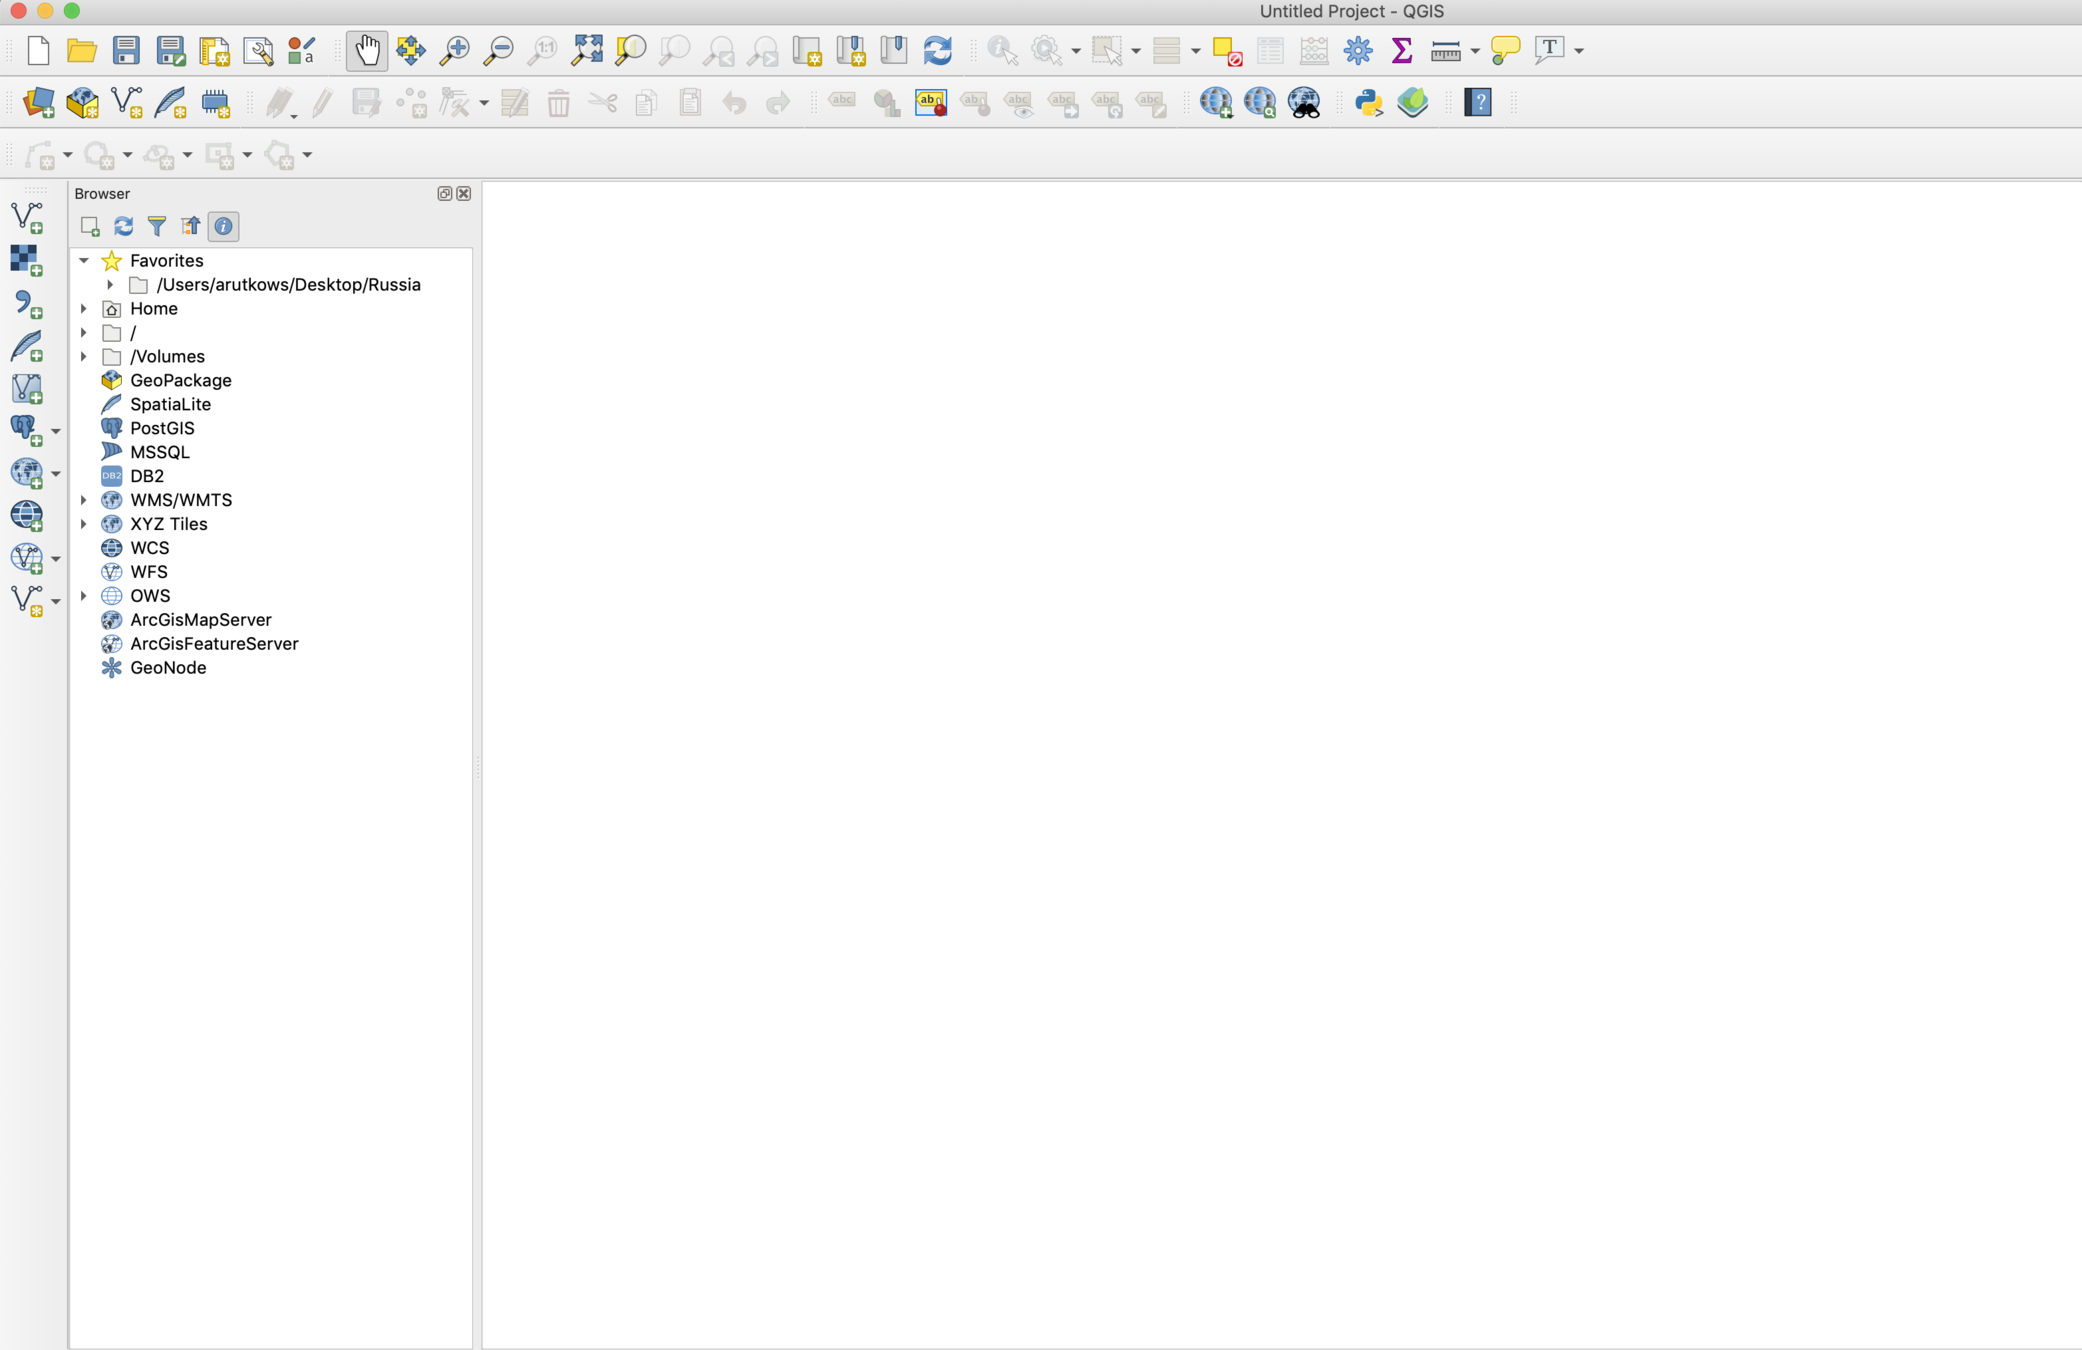Click the Refresh map canvas icon

937,50
